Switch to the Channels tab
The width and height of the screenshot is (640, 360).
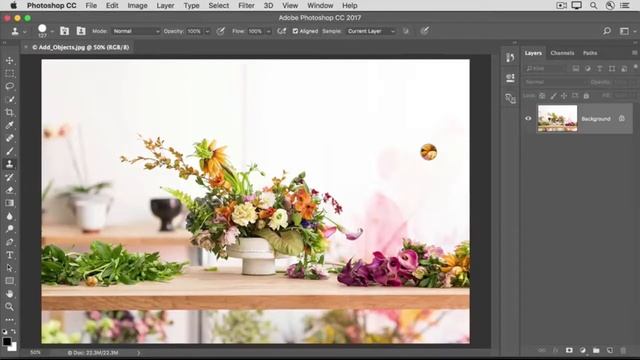tap(562, 53)
